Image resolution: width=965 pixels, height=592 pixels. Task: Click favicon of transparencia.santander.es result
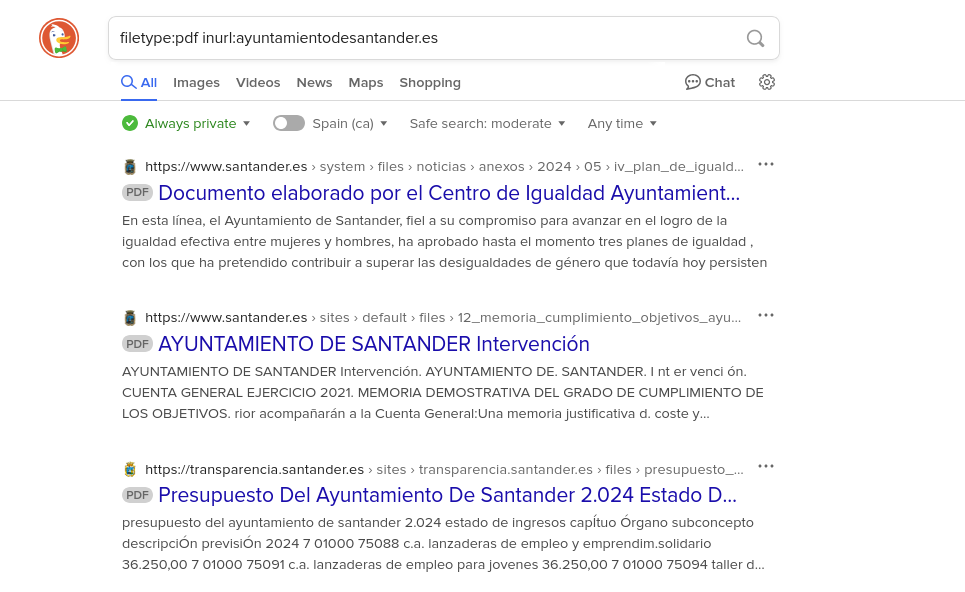click(x=130, y=470)
